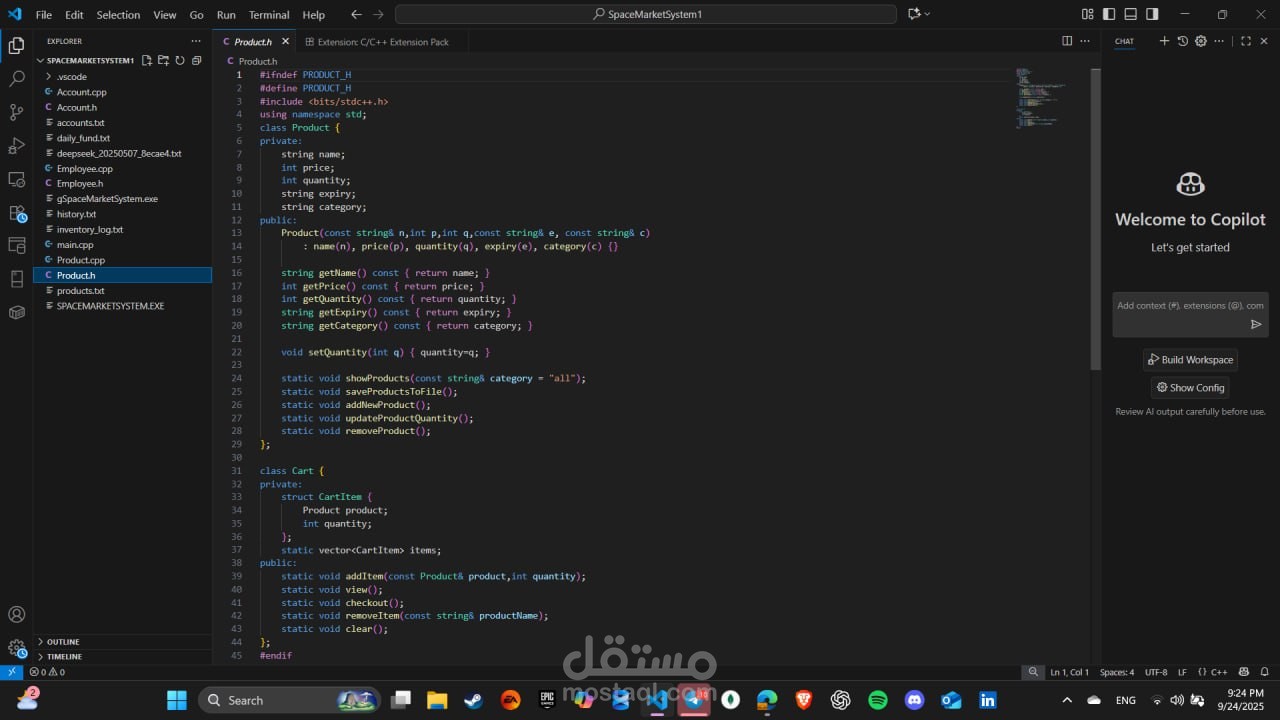
Task: Open the Search view in activity bar
Action: (x=16, y=78)
